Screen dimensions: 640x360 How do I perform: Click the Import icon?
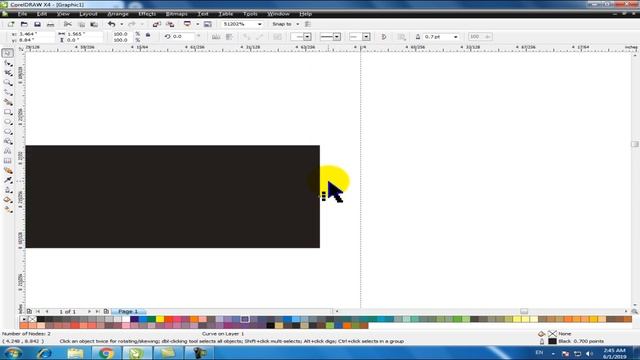click(x=157, y=24)
